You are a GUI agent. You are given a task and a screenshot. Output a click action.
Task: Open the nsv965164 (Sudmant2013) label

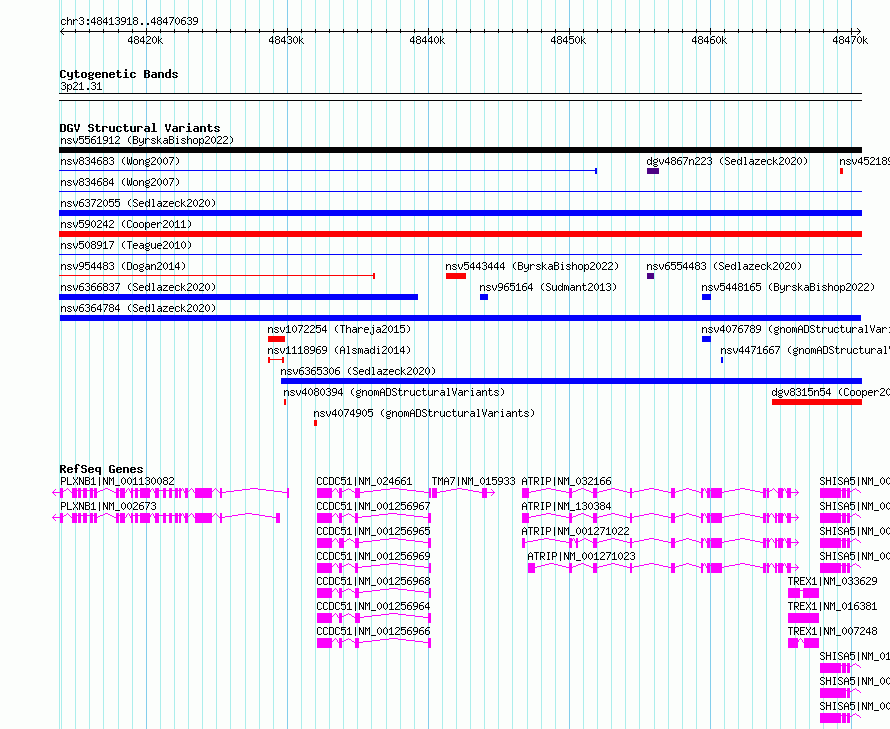click(x=548, y=287)
